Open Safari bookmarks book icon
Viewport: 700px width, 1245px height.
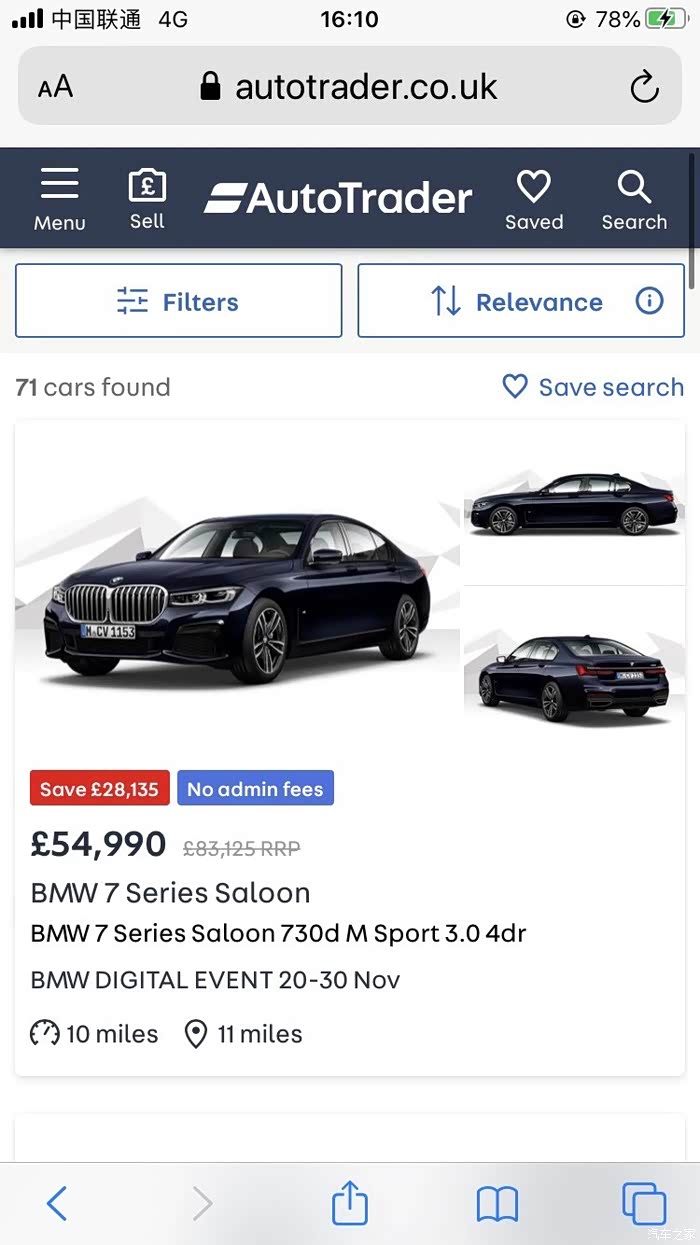[497, 1203]
